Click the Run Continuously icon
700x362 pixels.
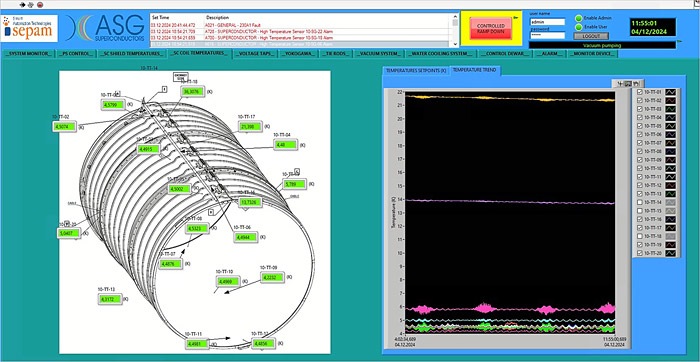31,5
